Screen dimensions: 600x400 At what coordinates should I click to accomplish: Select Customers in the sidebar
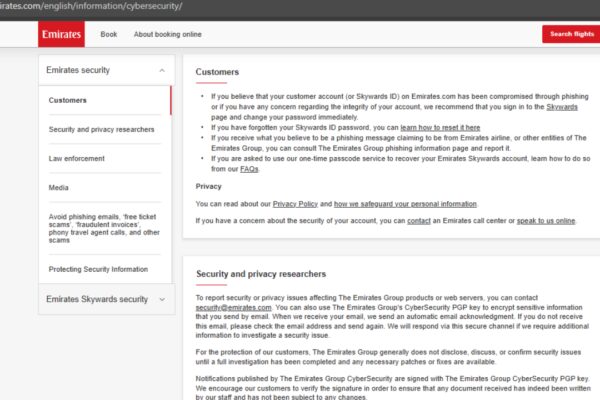(68, 100)
